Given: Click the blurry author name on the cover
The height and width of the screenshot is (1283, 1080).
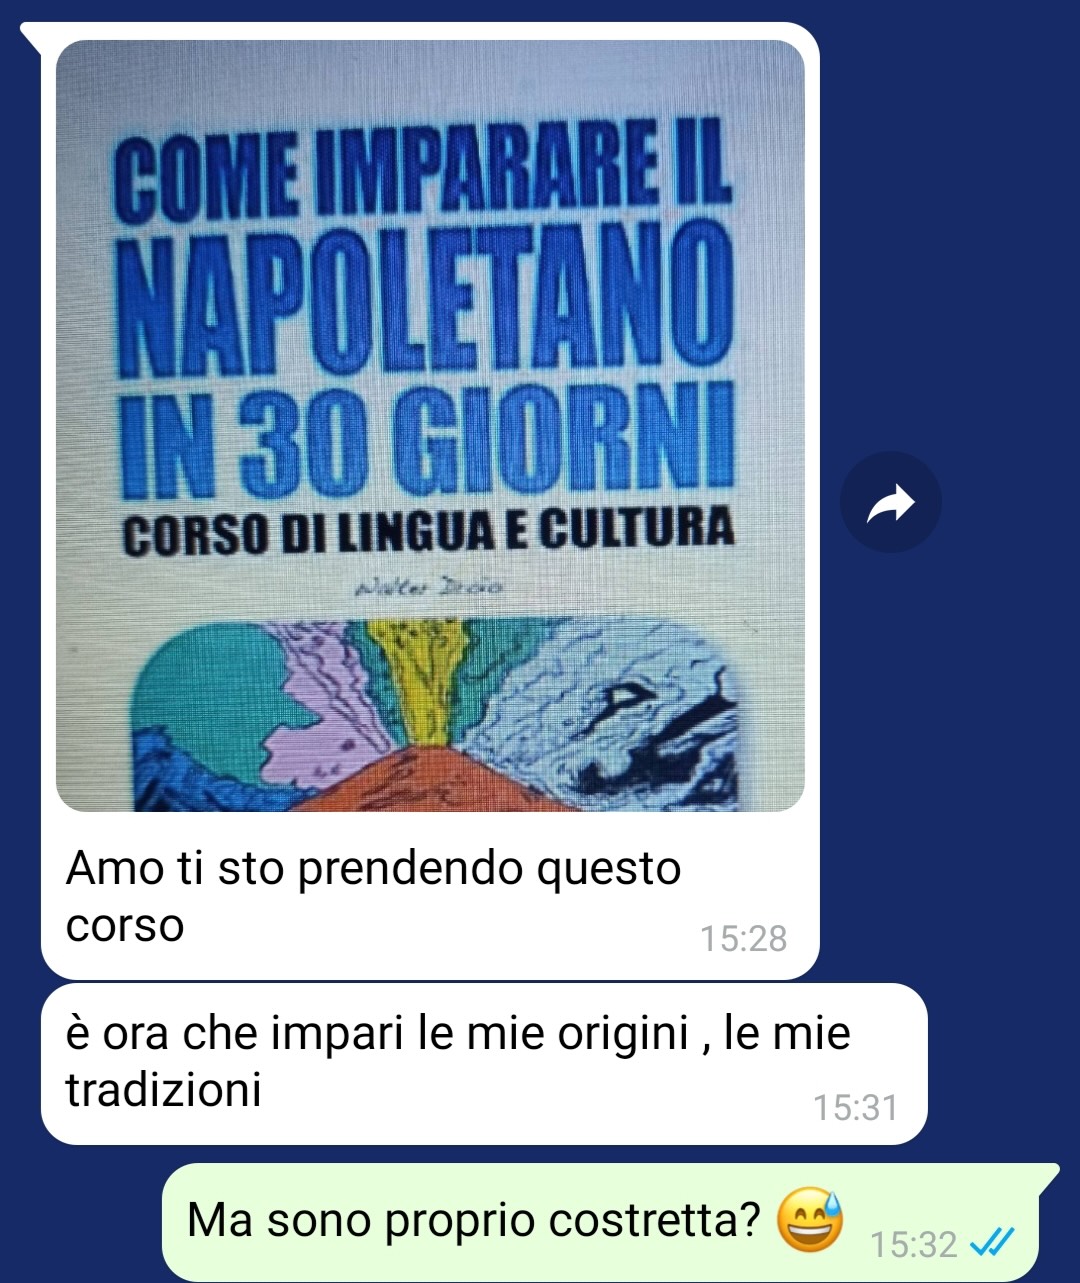Looking at the screenshot, I should click(x=430, y=586).
